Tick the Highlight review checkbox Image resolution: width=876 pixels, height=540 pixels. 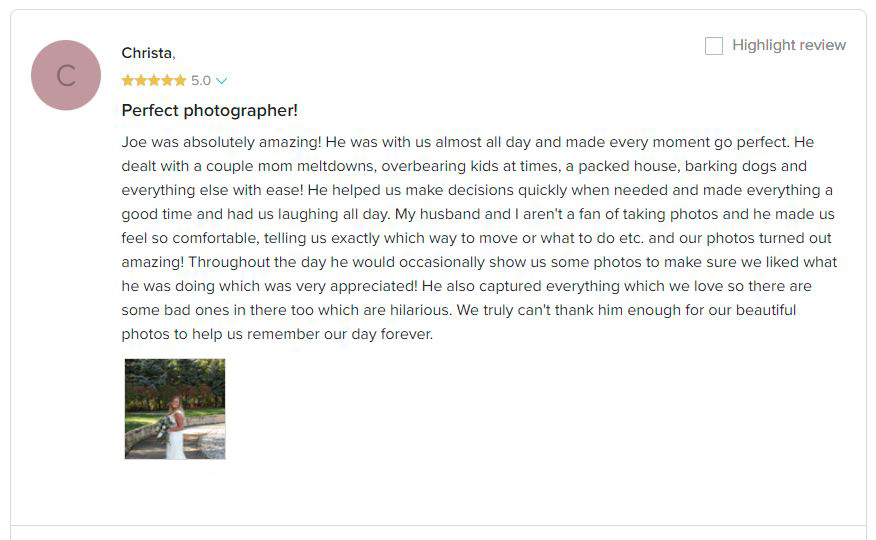[713, 45]
